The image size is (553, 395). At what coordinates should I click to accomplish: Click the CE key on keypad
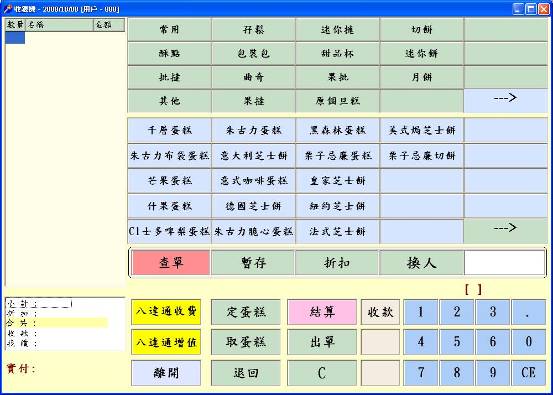point(528,373)
